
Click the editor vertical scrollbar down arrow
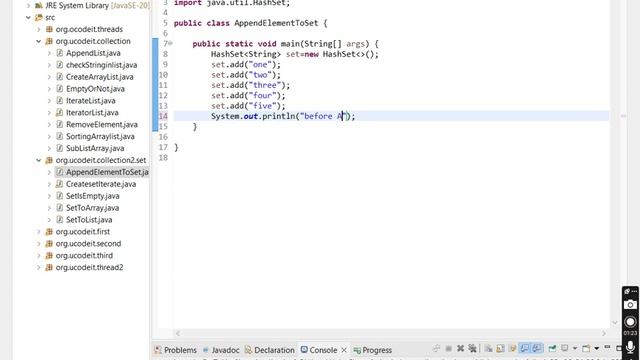coord(615,322)
